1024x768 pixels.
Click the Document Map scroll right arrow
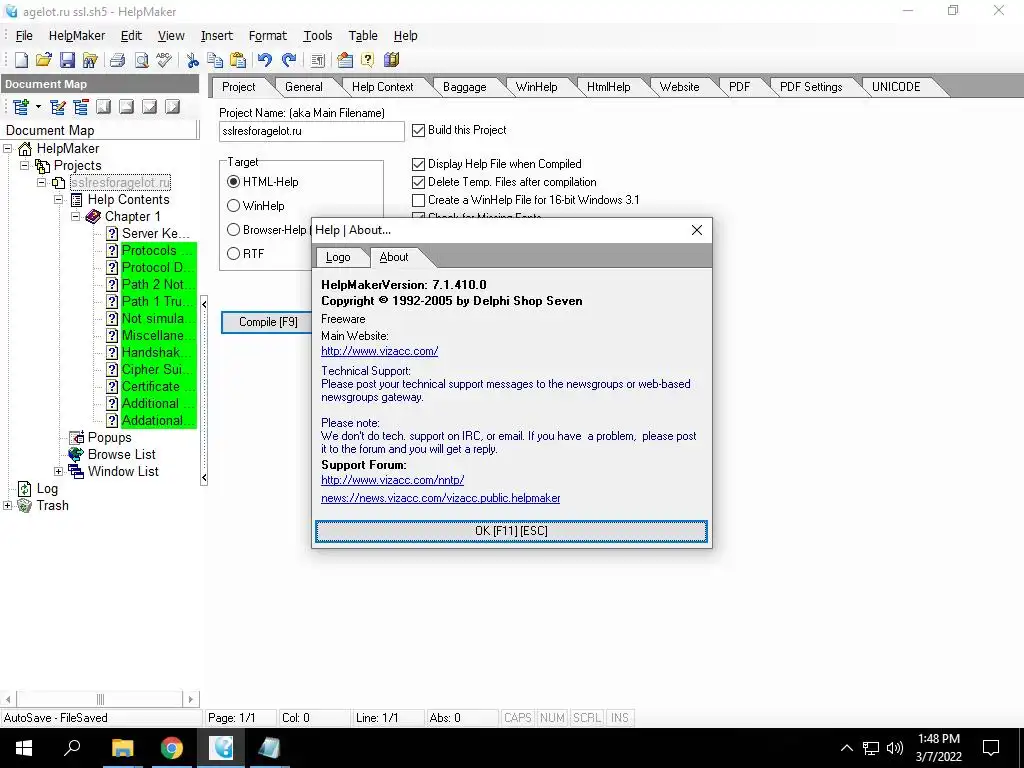191,699
